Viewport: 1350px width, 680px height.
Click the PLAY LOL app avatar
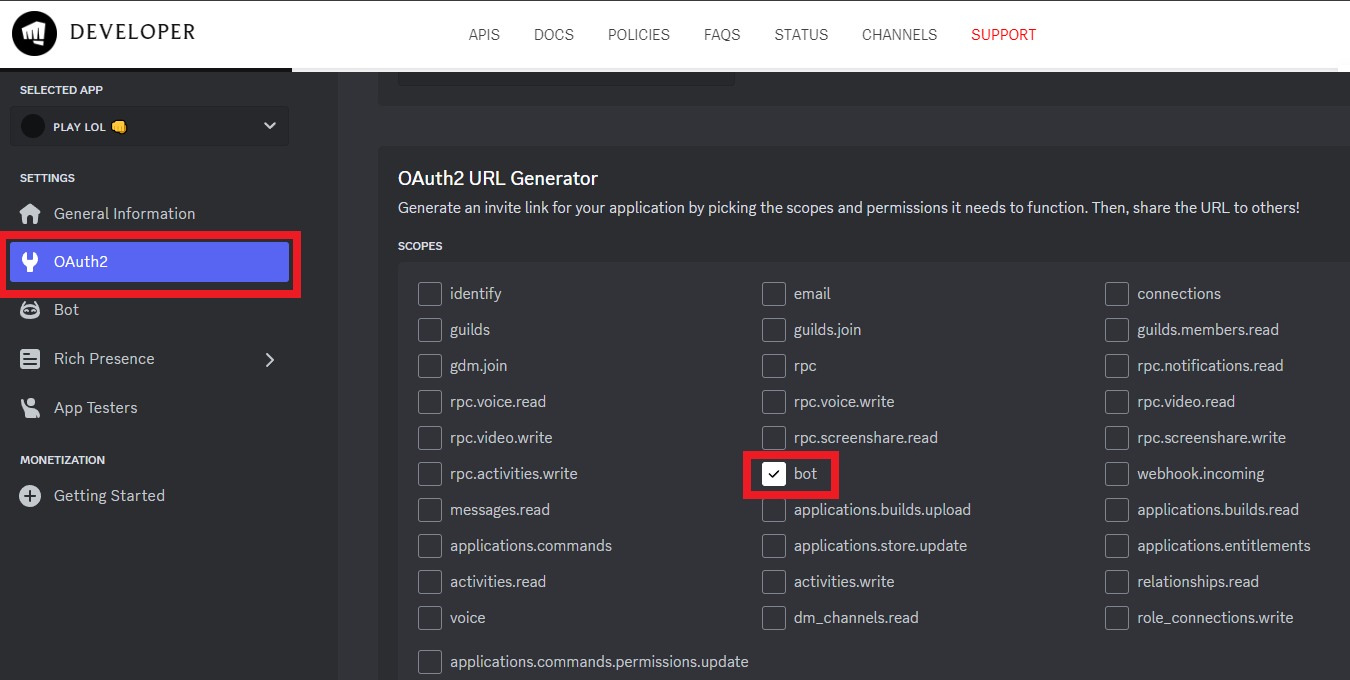(x=33, y=127)
